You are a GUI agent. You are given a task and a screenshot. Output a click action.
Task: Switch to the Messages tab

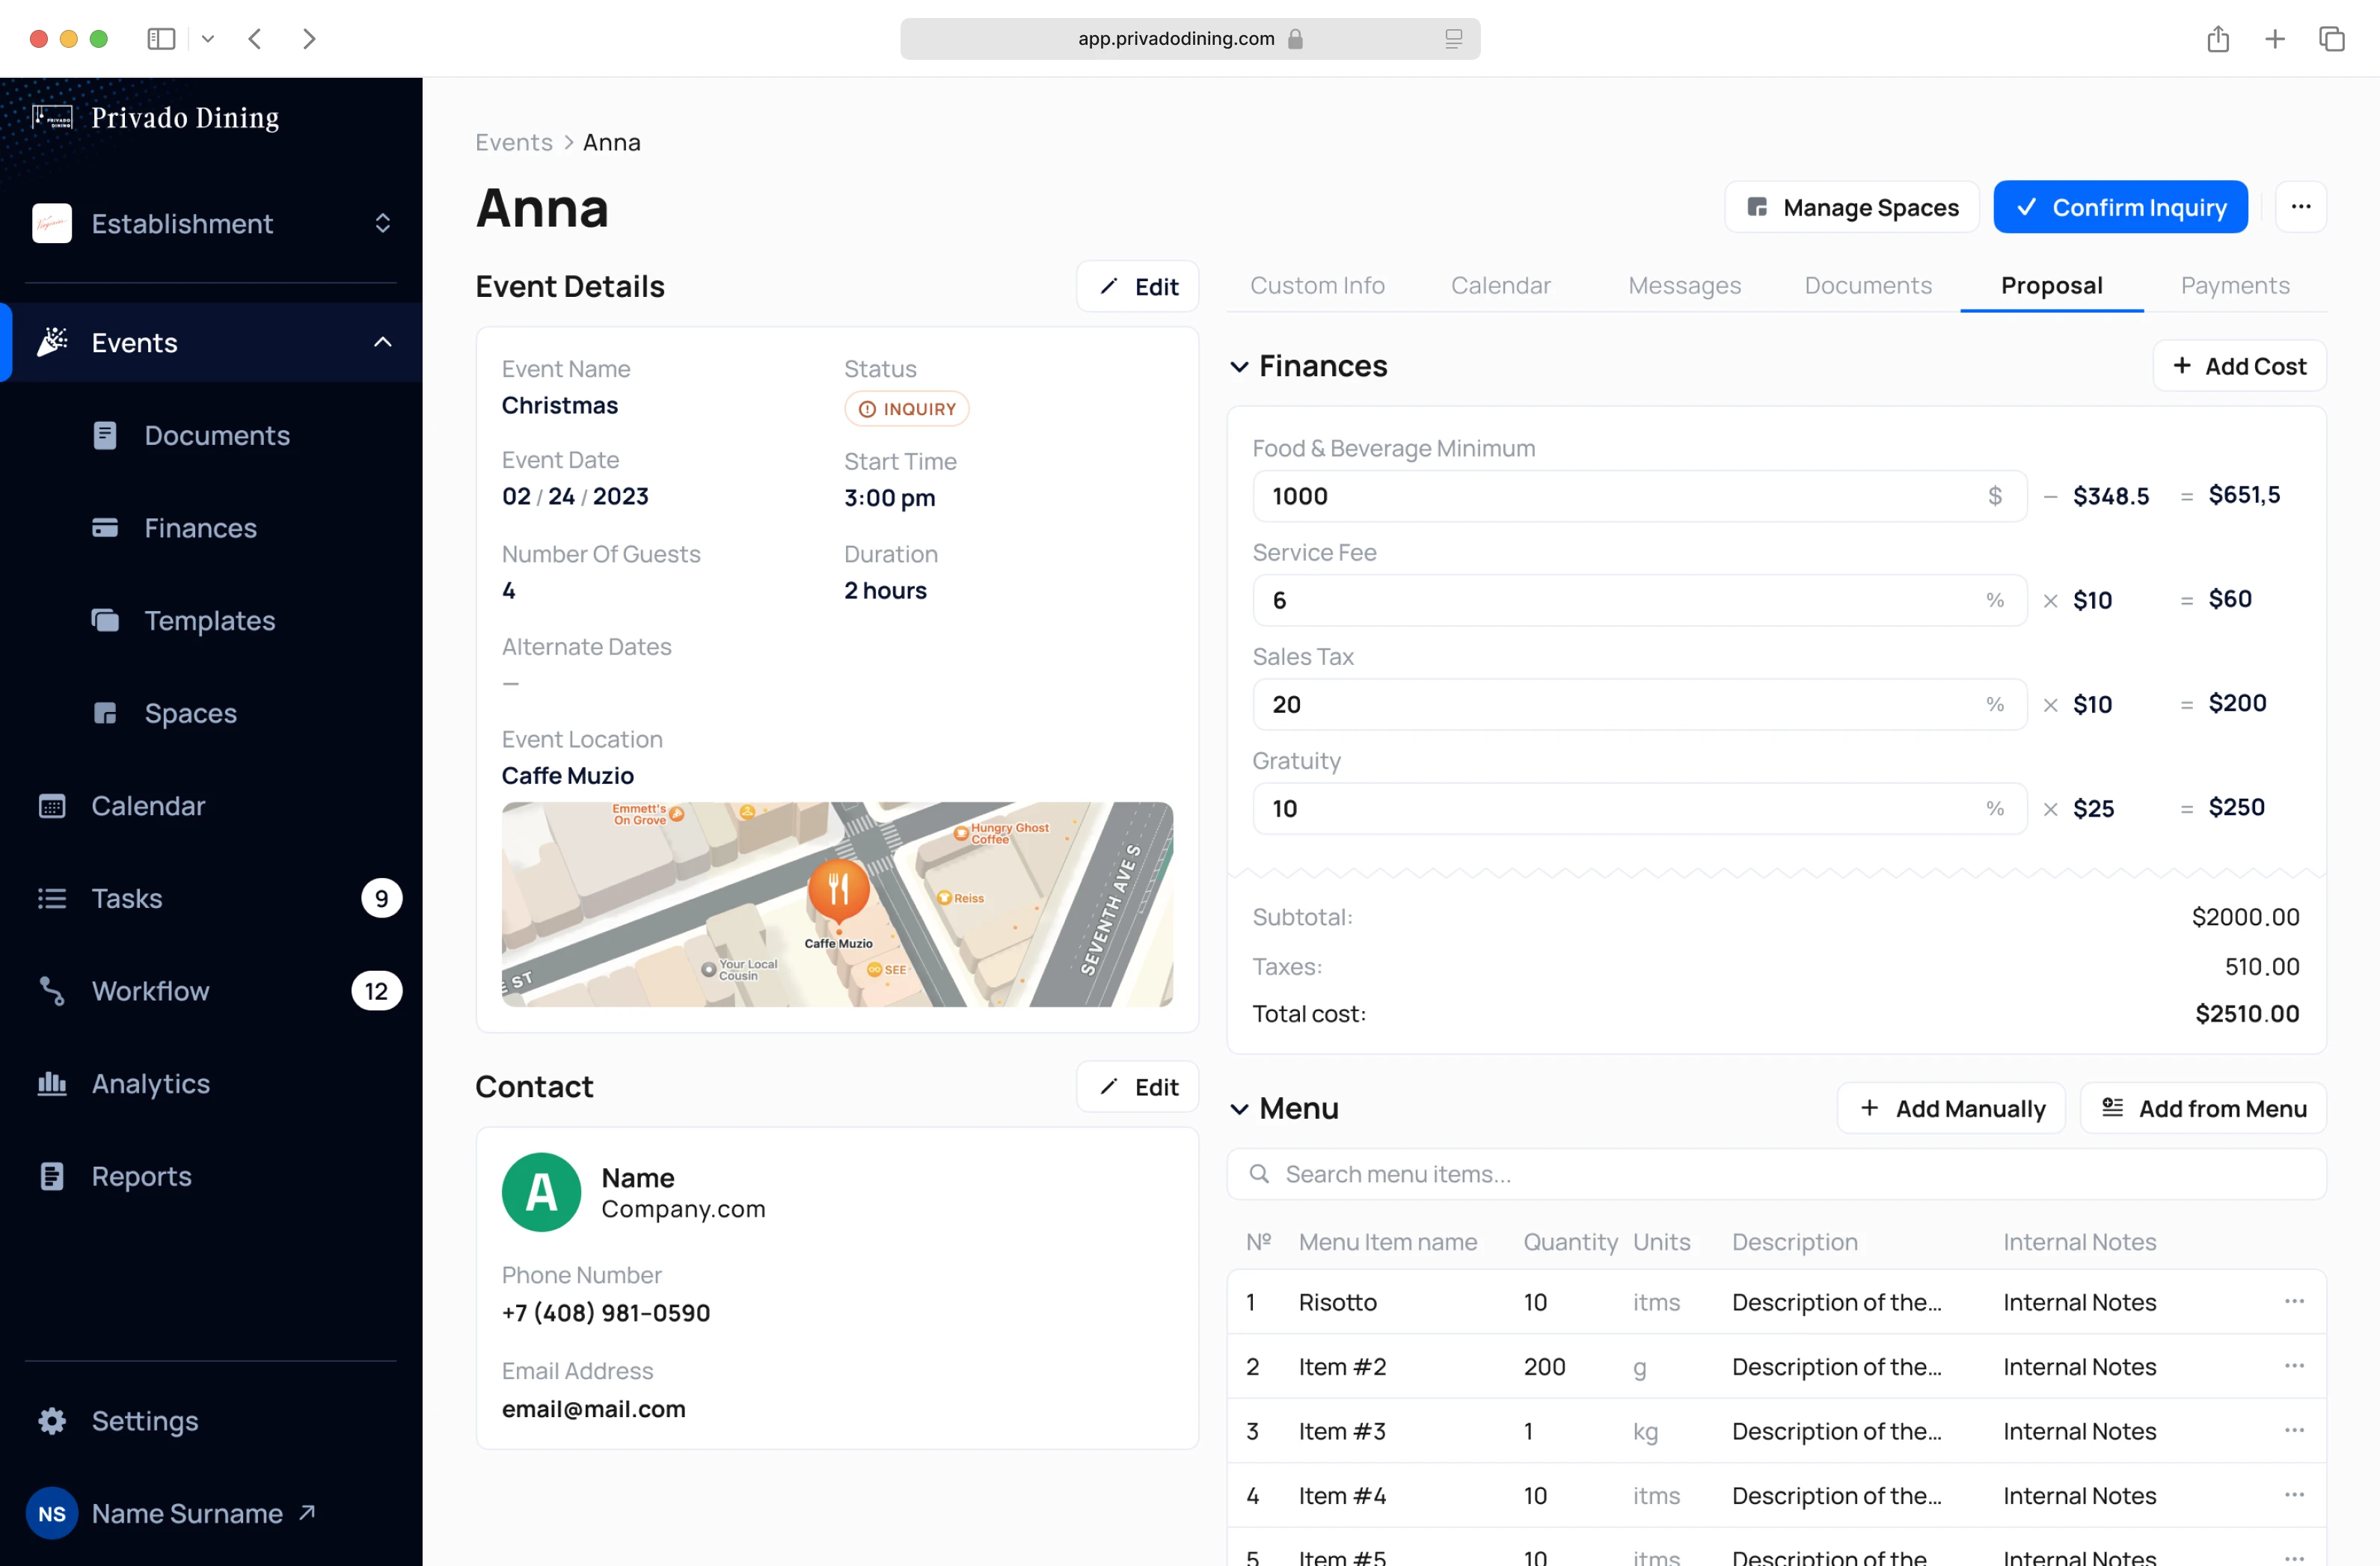point(1684,286)
